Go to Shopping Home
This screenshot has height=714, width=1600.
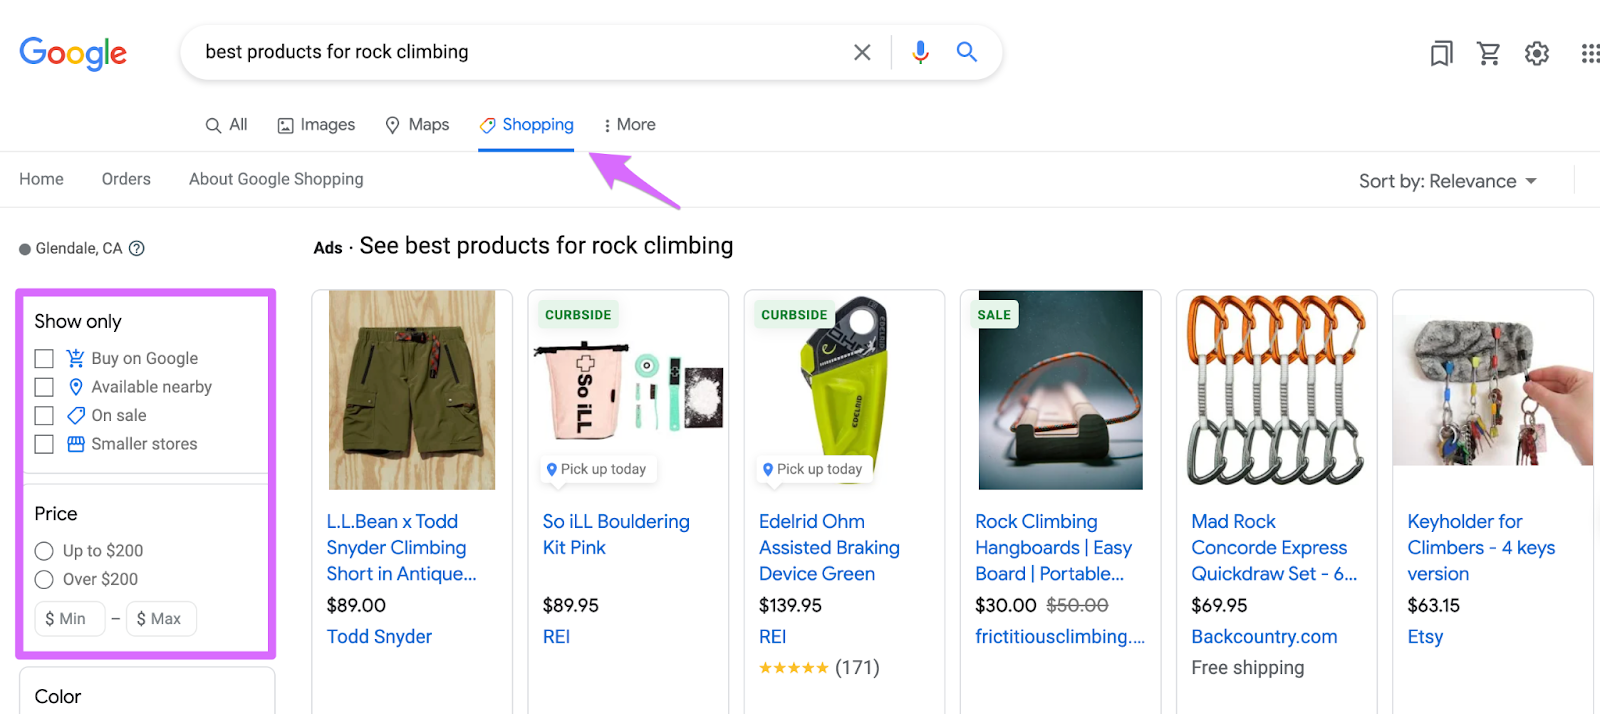[x=41, y=179]
